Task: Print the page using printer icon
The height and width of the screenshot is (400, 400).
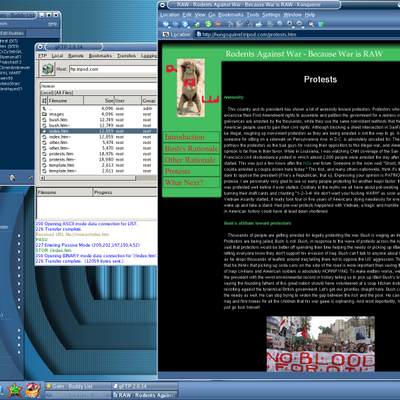Action: (x=259, y=24)
